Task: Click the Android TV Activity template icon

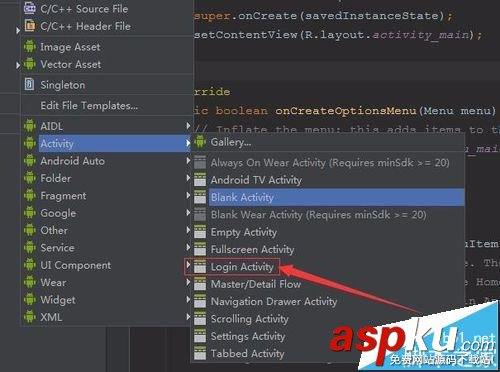Action: click(200, 180)
